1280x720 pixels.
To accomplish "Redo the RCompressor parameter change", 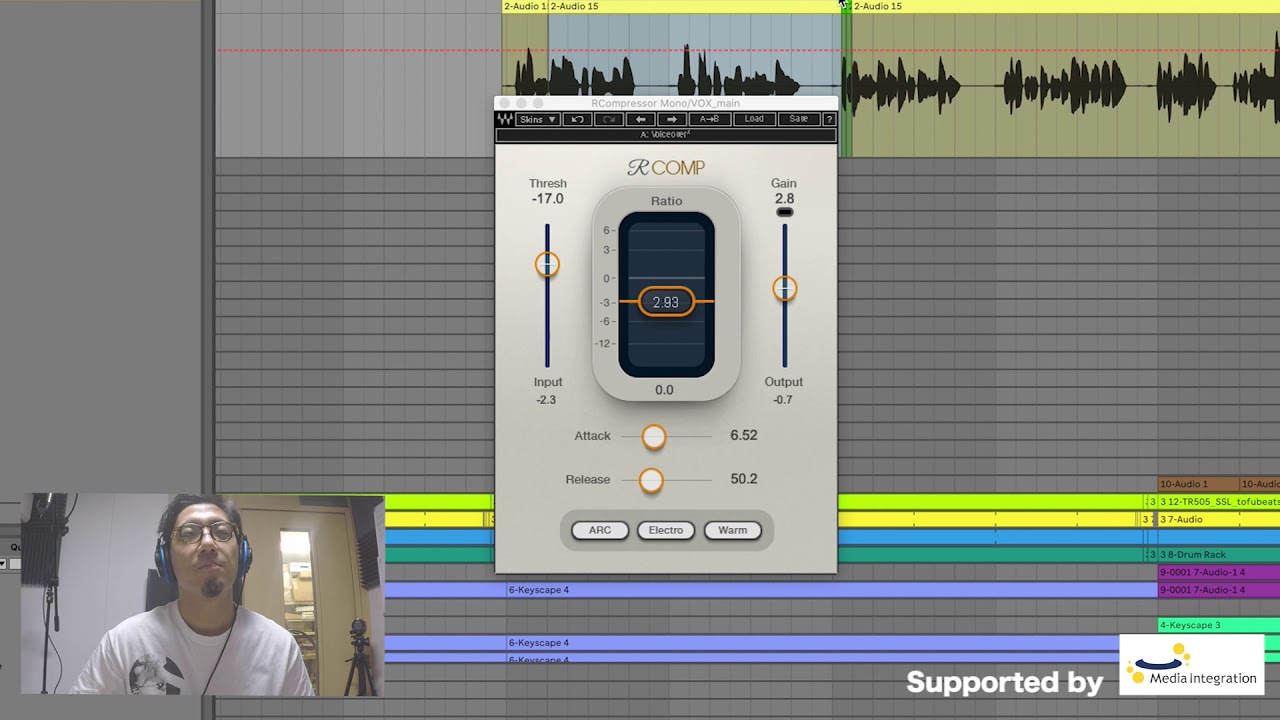I will [609, 119].
